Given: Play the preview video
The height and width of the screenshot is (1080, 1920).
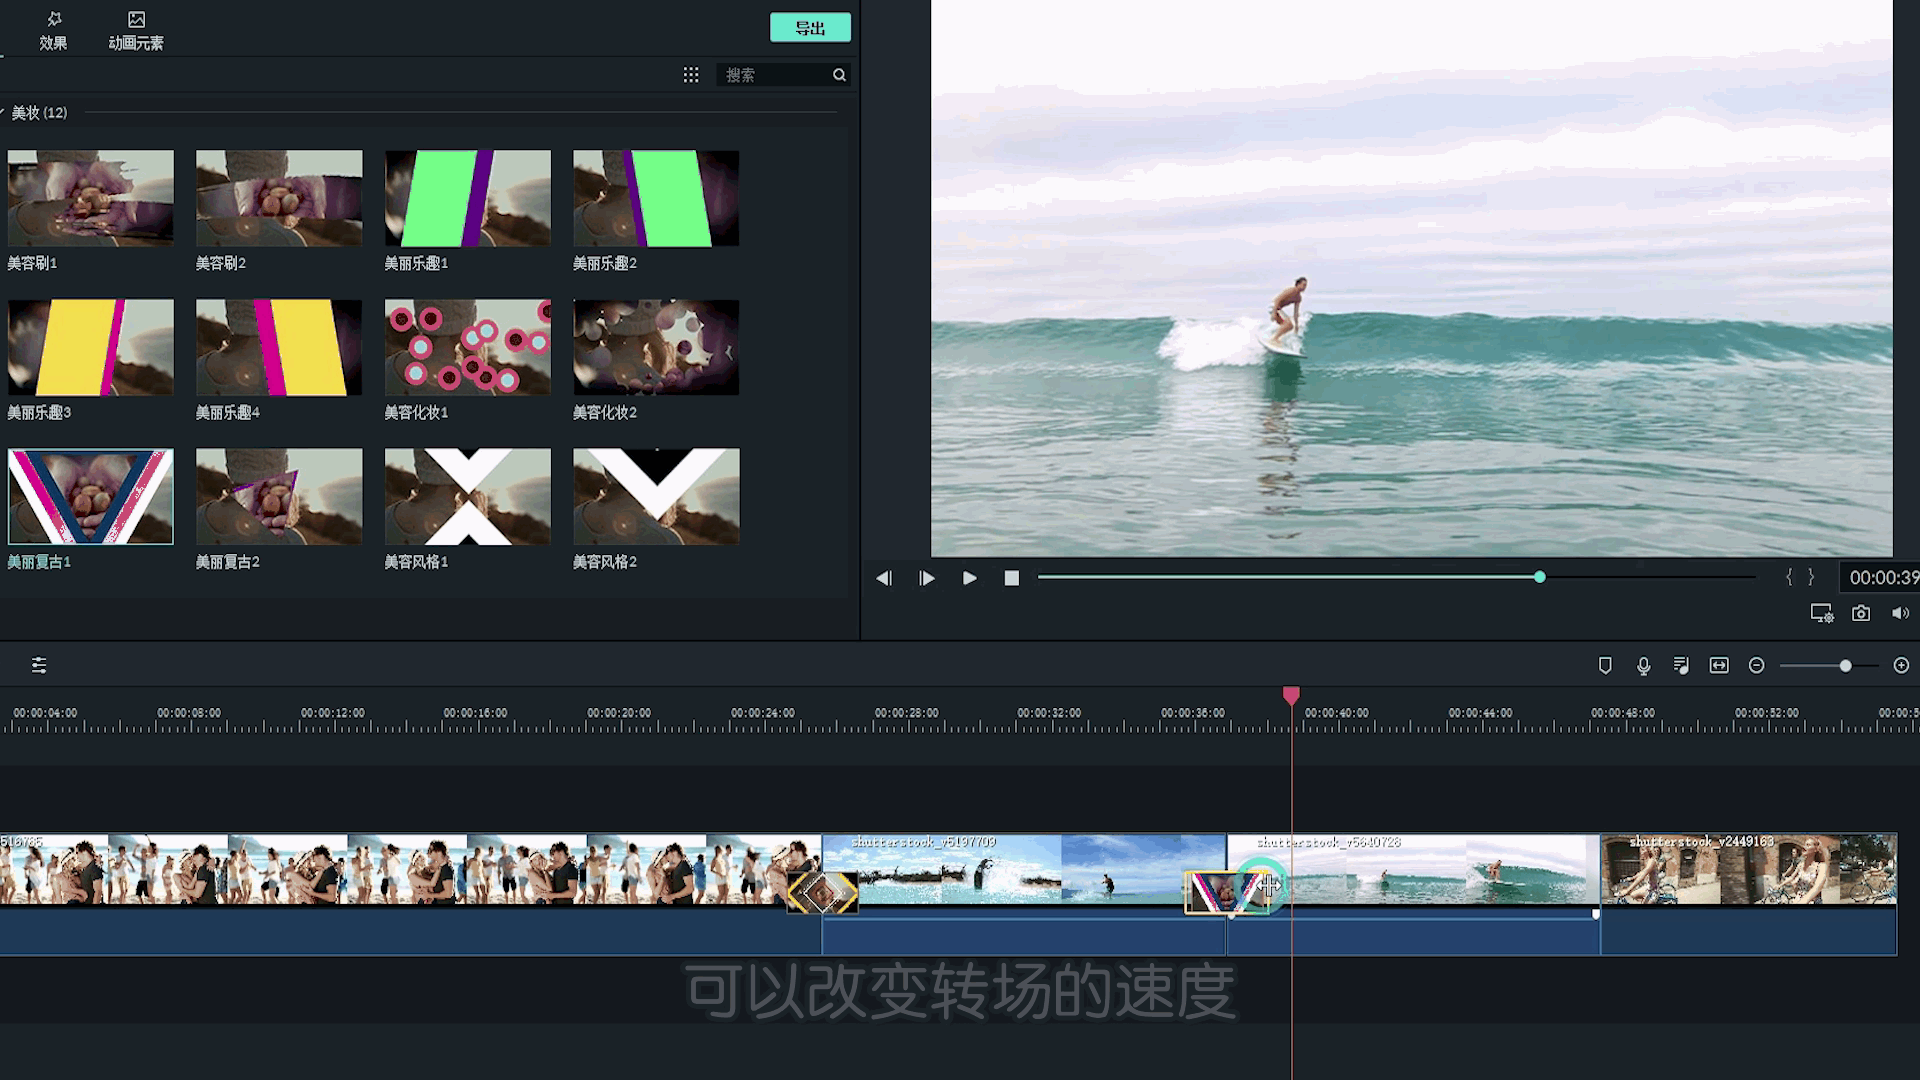Looking at the screenshot, I should [x=969, y=578].
